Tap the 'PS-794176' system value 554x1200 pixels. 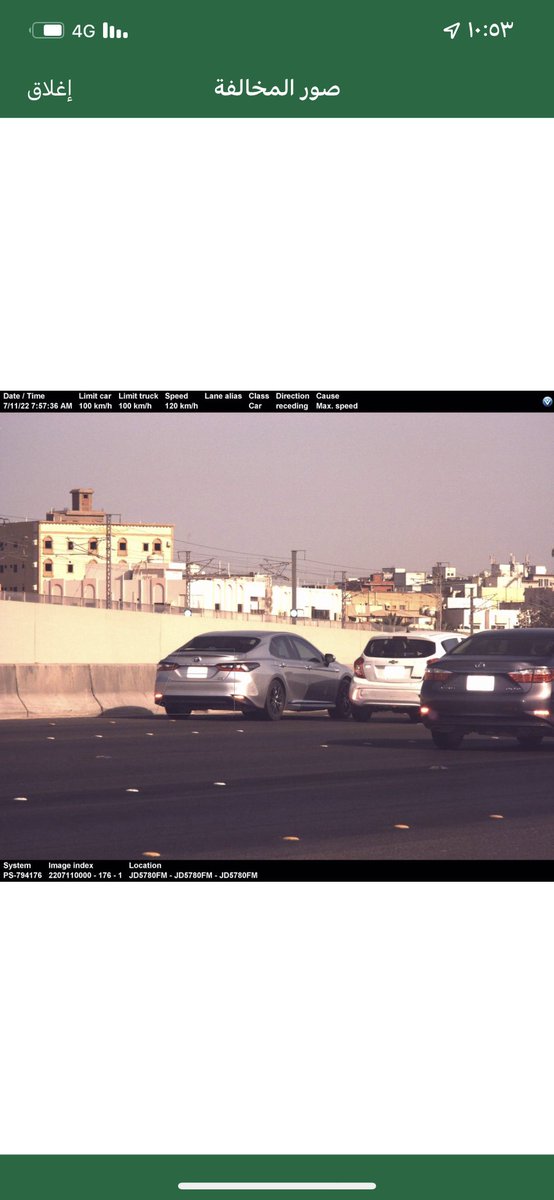point(23,875)
